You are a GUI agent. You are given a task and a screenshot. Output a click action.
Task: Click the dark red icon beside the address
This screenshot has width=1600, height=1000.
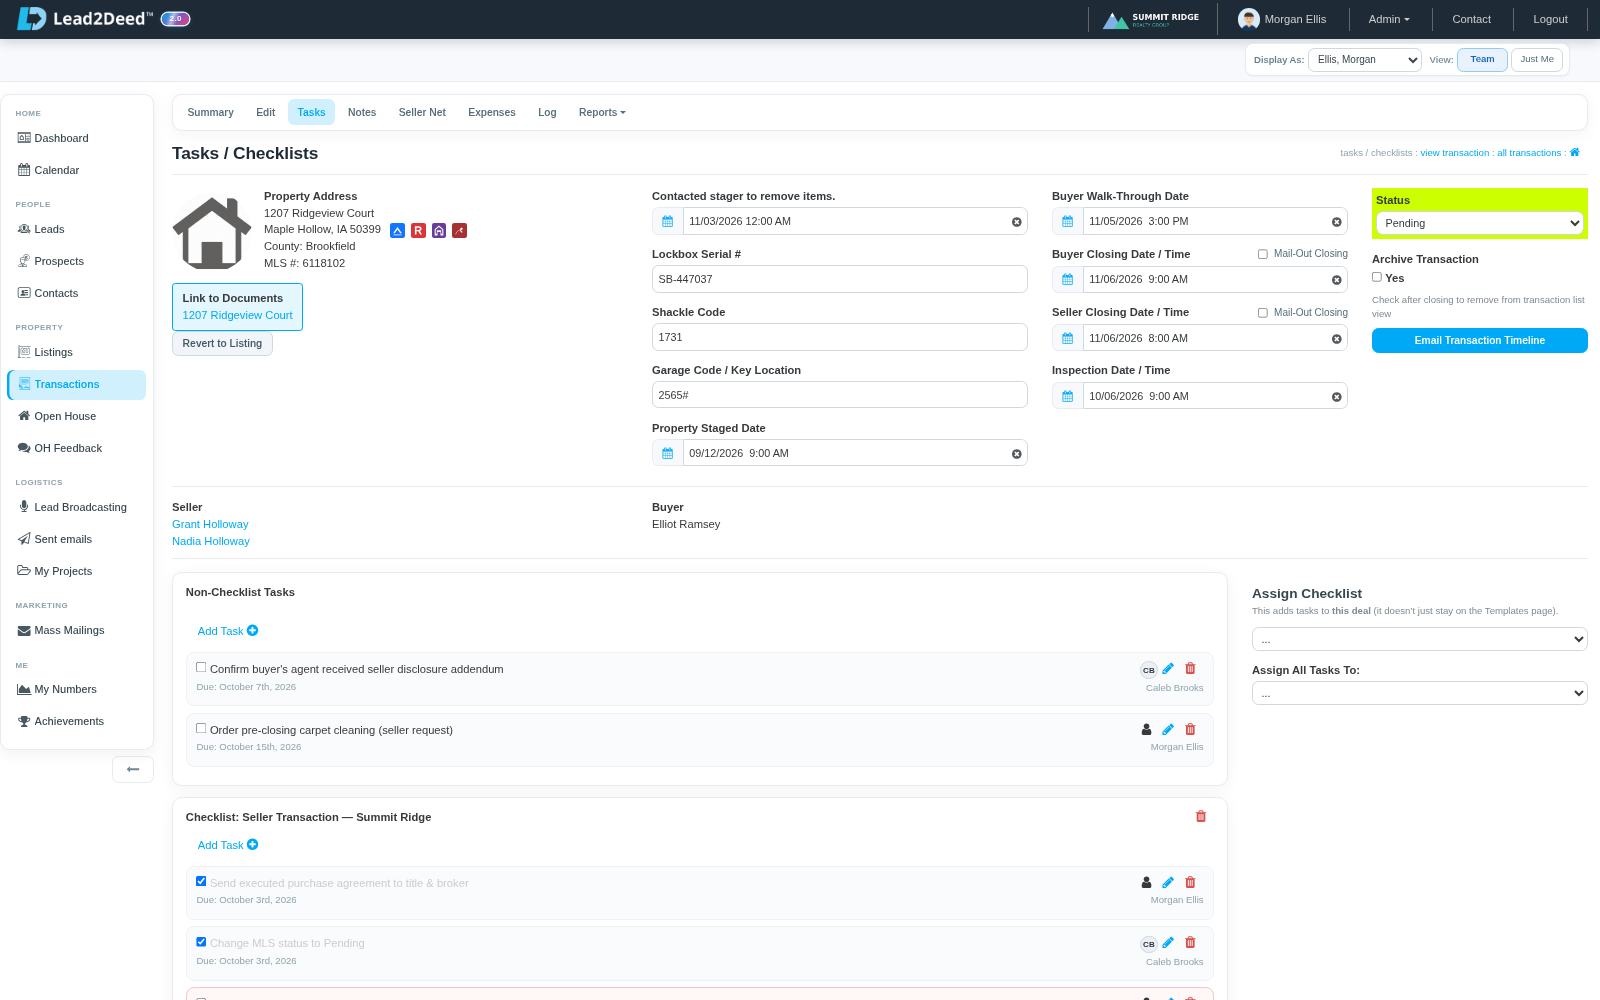(460, 230)
